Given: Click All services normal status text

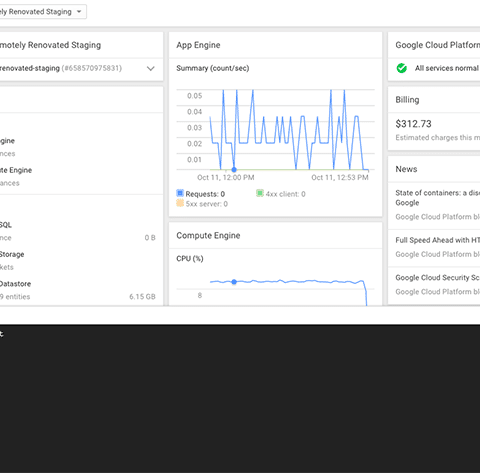Looking at the screenshot, I should point(447,68).
